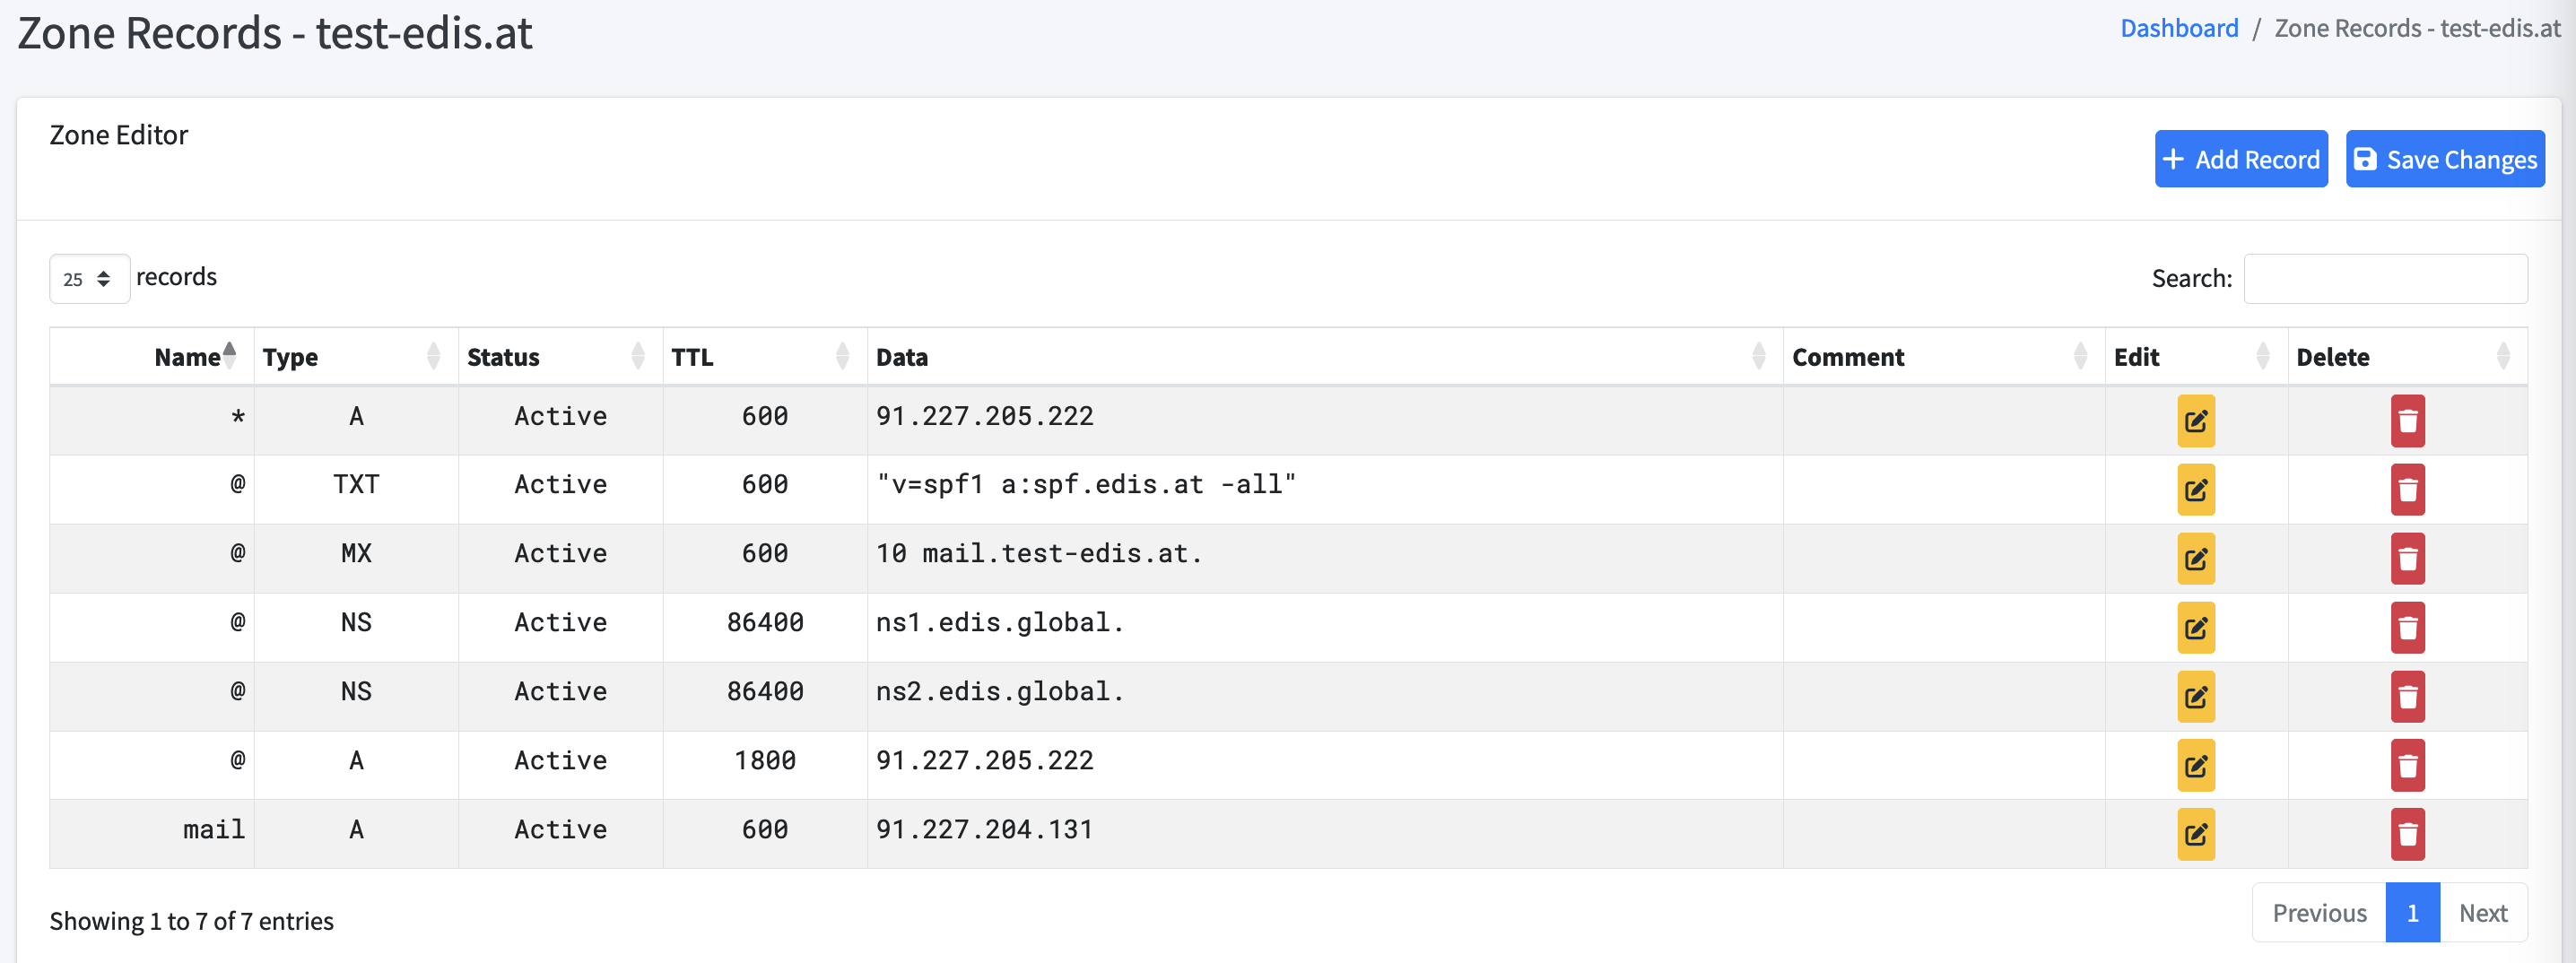Go to the Next page

click(x=2483, y=913)
